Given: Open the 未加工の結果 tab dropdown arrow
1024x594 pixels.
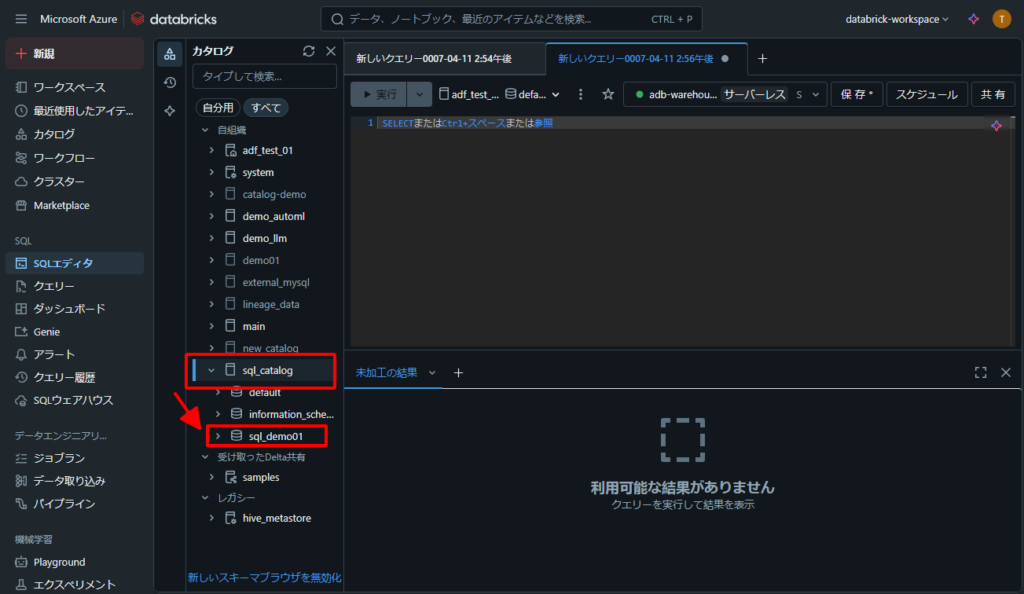Looking at the screenshot, I should (432, 373).
